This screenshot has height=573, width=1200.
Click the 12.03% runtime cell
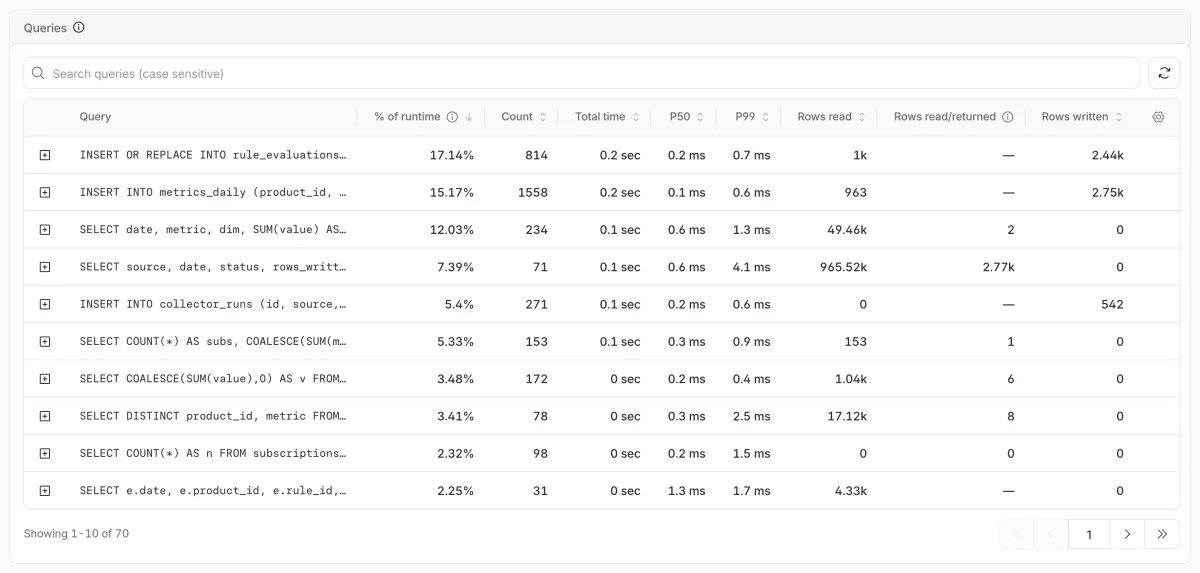click(452, 230)
